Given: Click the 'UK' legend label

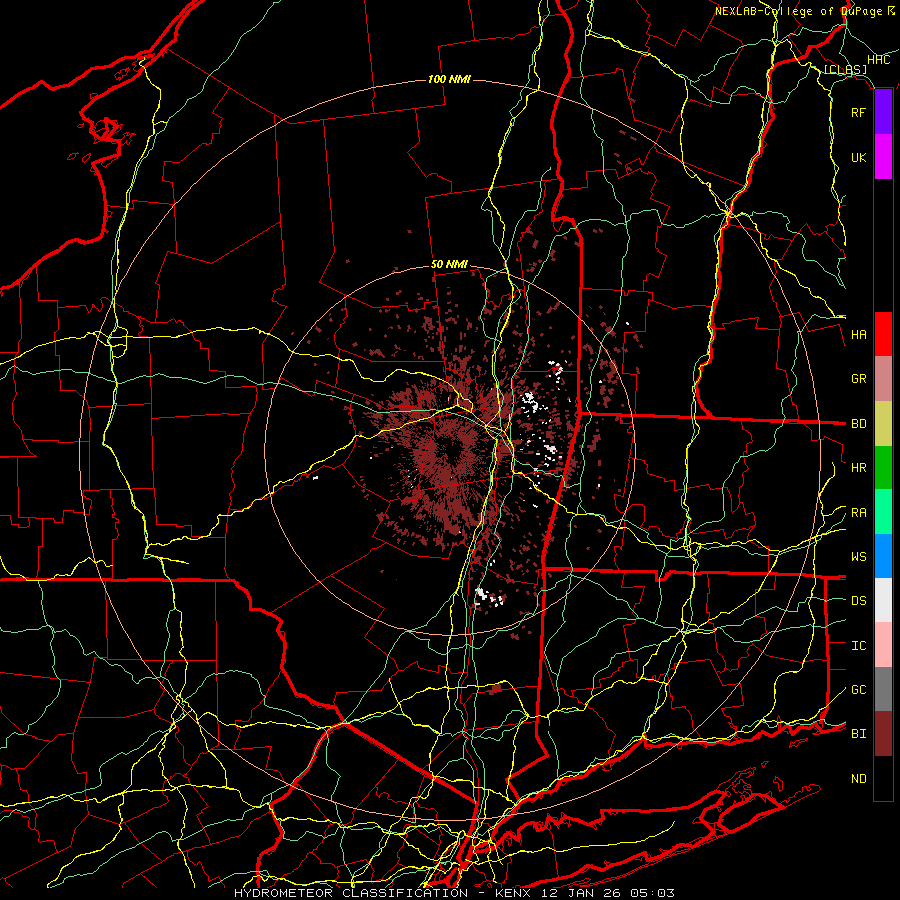Looking at the screenshot, I should (858, 157).
